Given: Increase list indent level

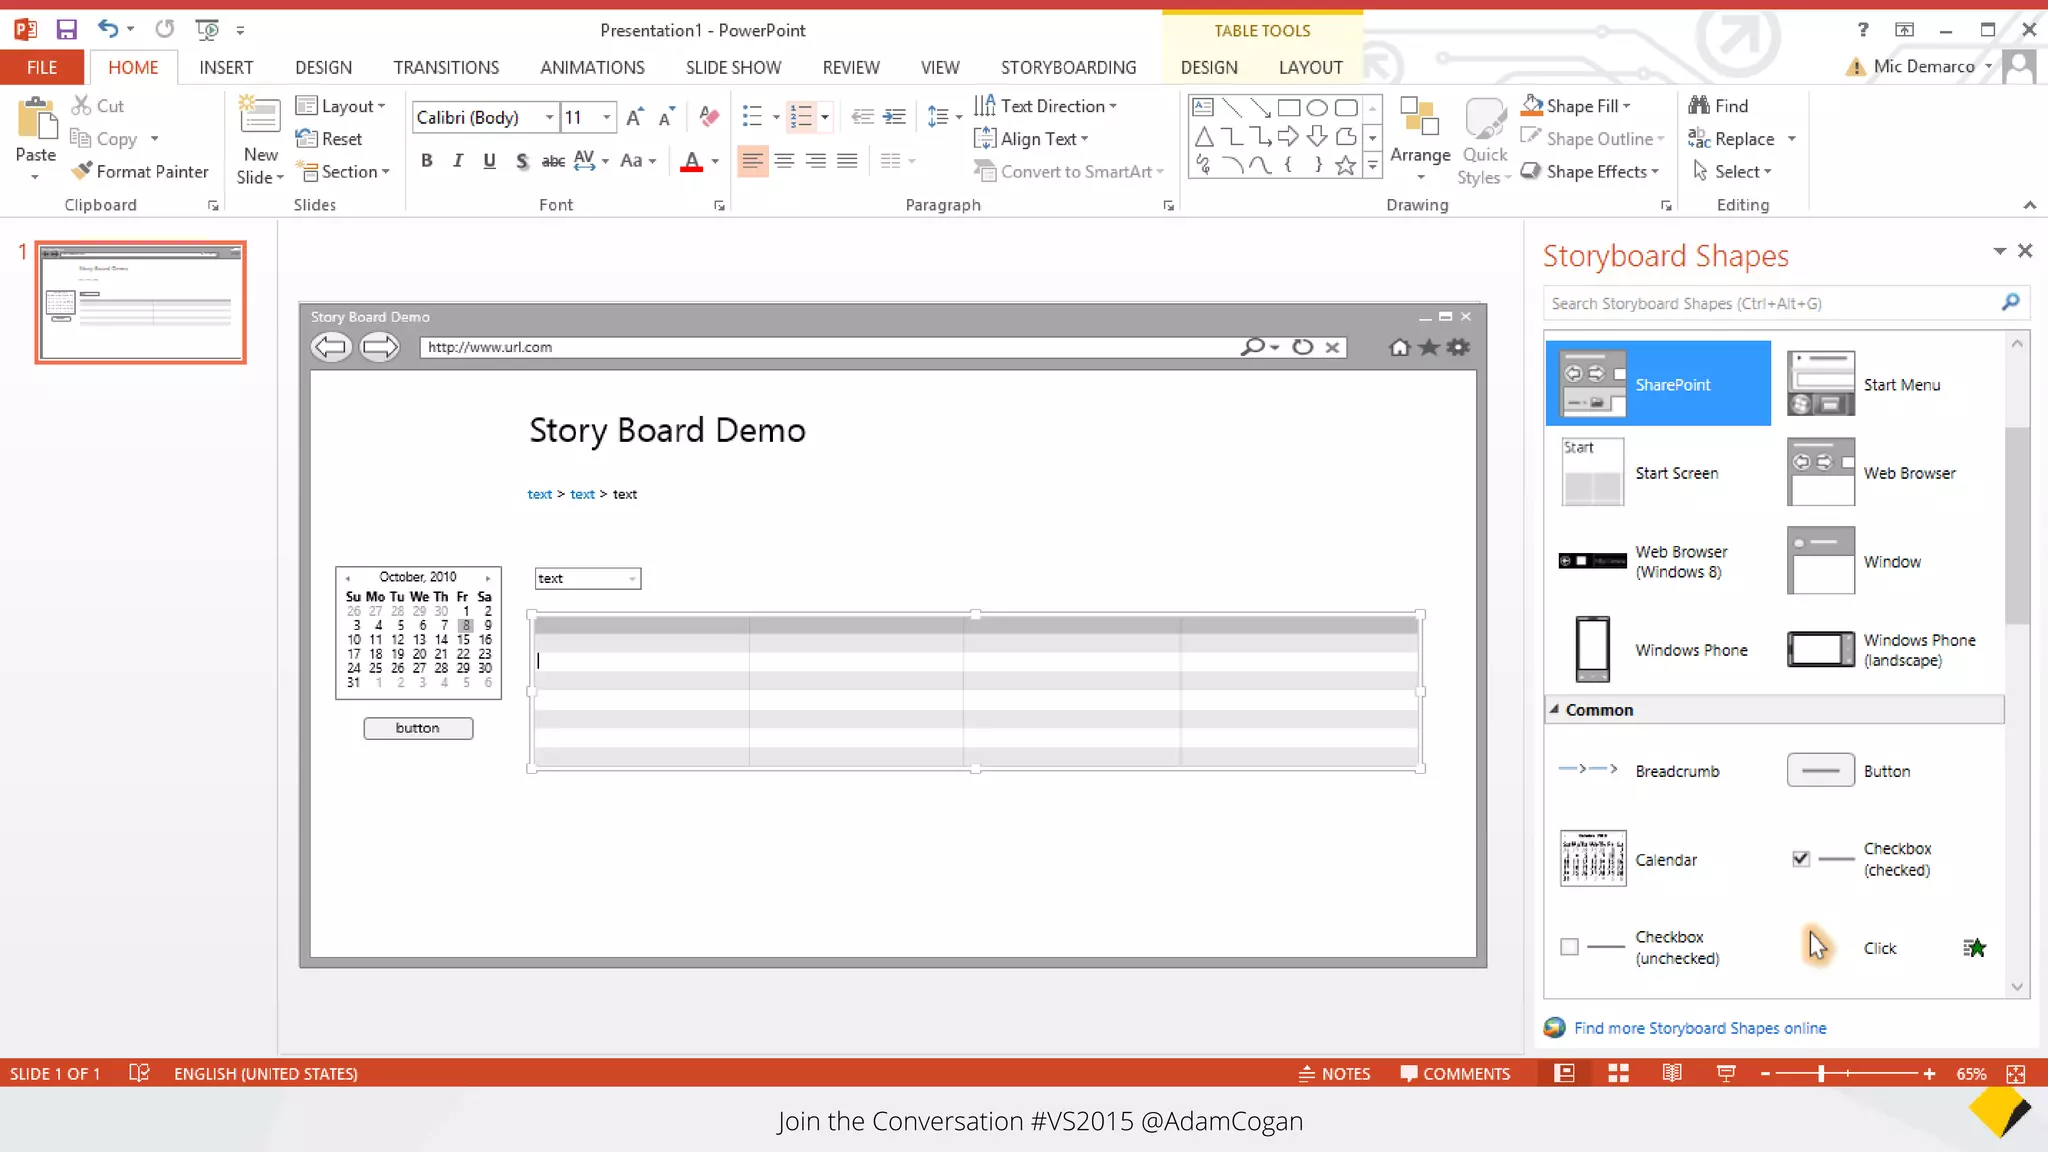Looking at the screenshot, I should (x=894, y=117).
